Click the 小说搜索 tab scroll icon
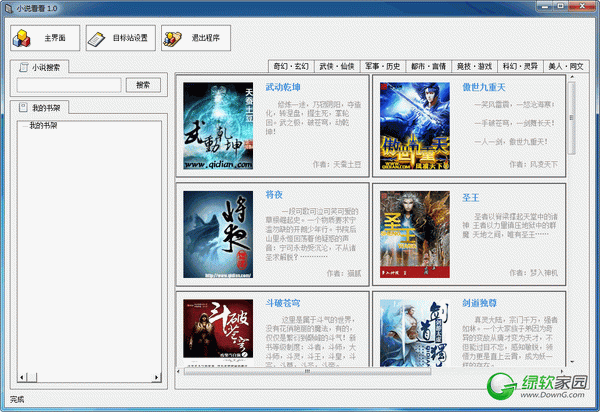The height and width of the screenshot is (412, 600). [x=23, y=67]
